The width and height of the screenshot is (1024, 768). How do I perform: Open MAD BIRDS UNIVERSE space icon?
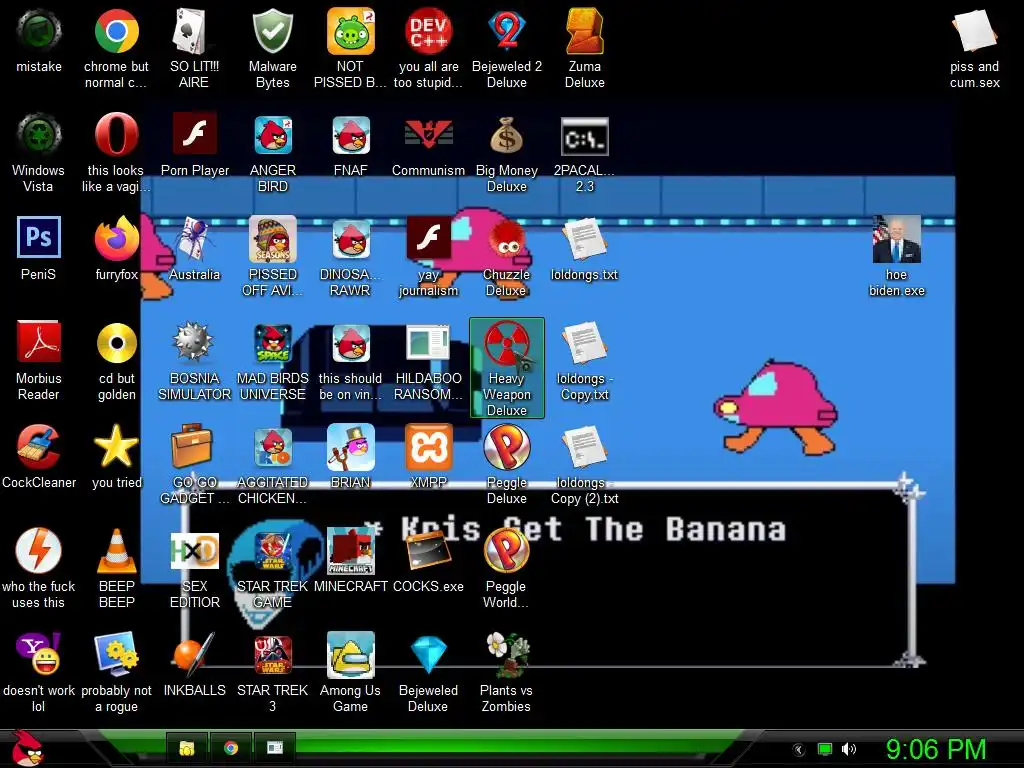[272, 344]
